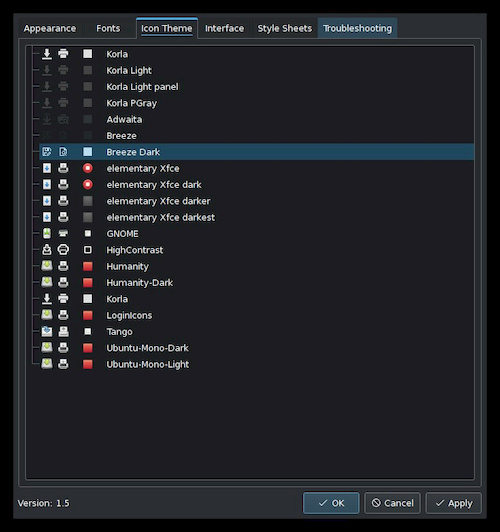
Task: Click the printer icon in elementary Xfce darker row
Action: click(63, 201)
